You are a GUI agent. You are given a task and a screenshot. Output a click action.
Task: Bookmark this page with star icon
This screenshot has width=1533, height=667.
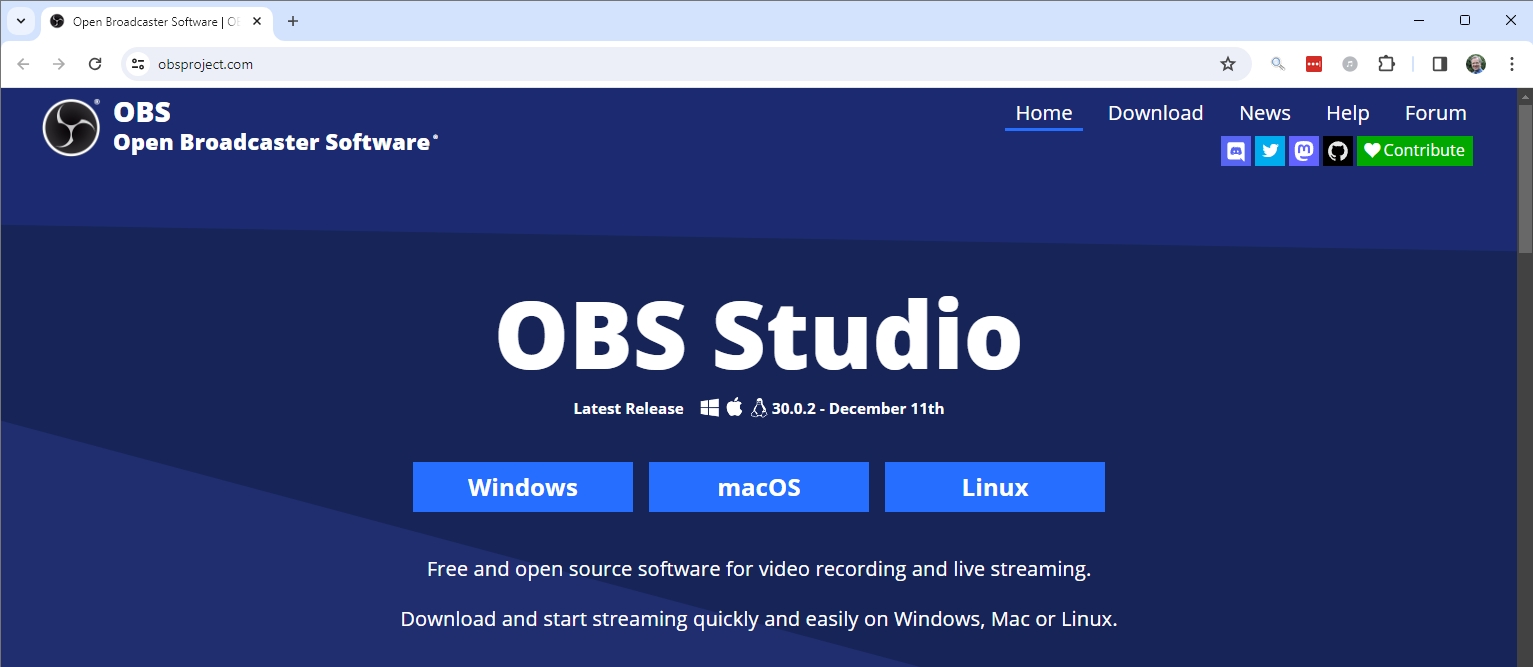click(x=1228, y=64)
